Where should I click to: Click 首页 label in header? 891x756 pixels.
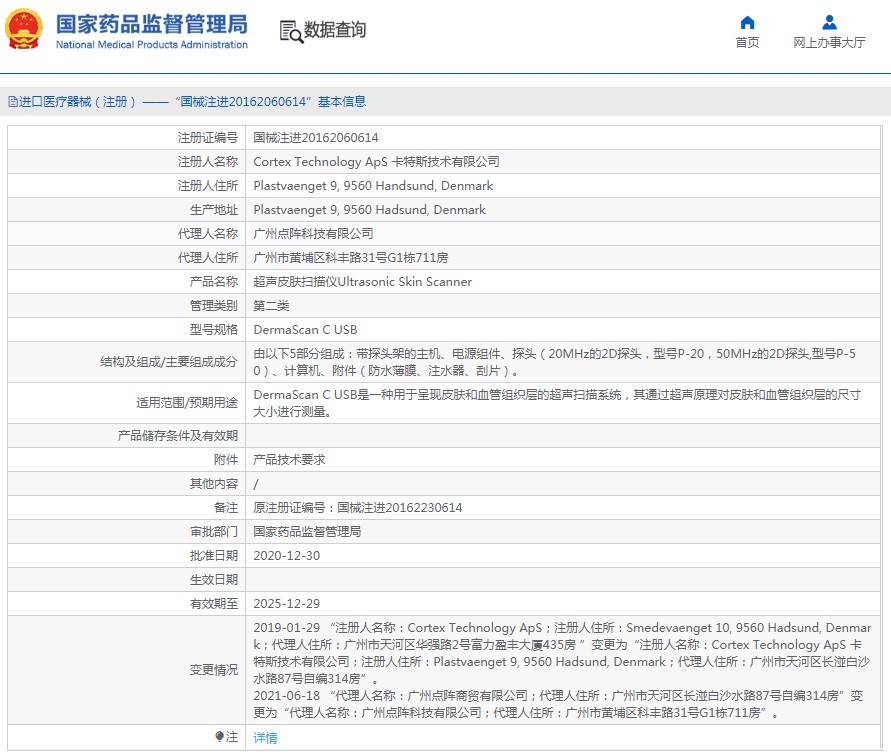tap(747, 43)
